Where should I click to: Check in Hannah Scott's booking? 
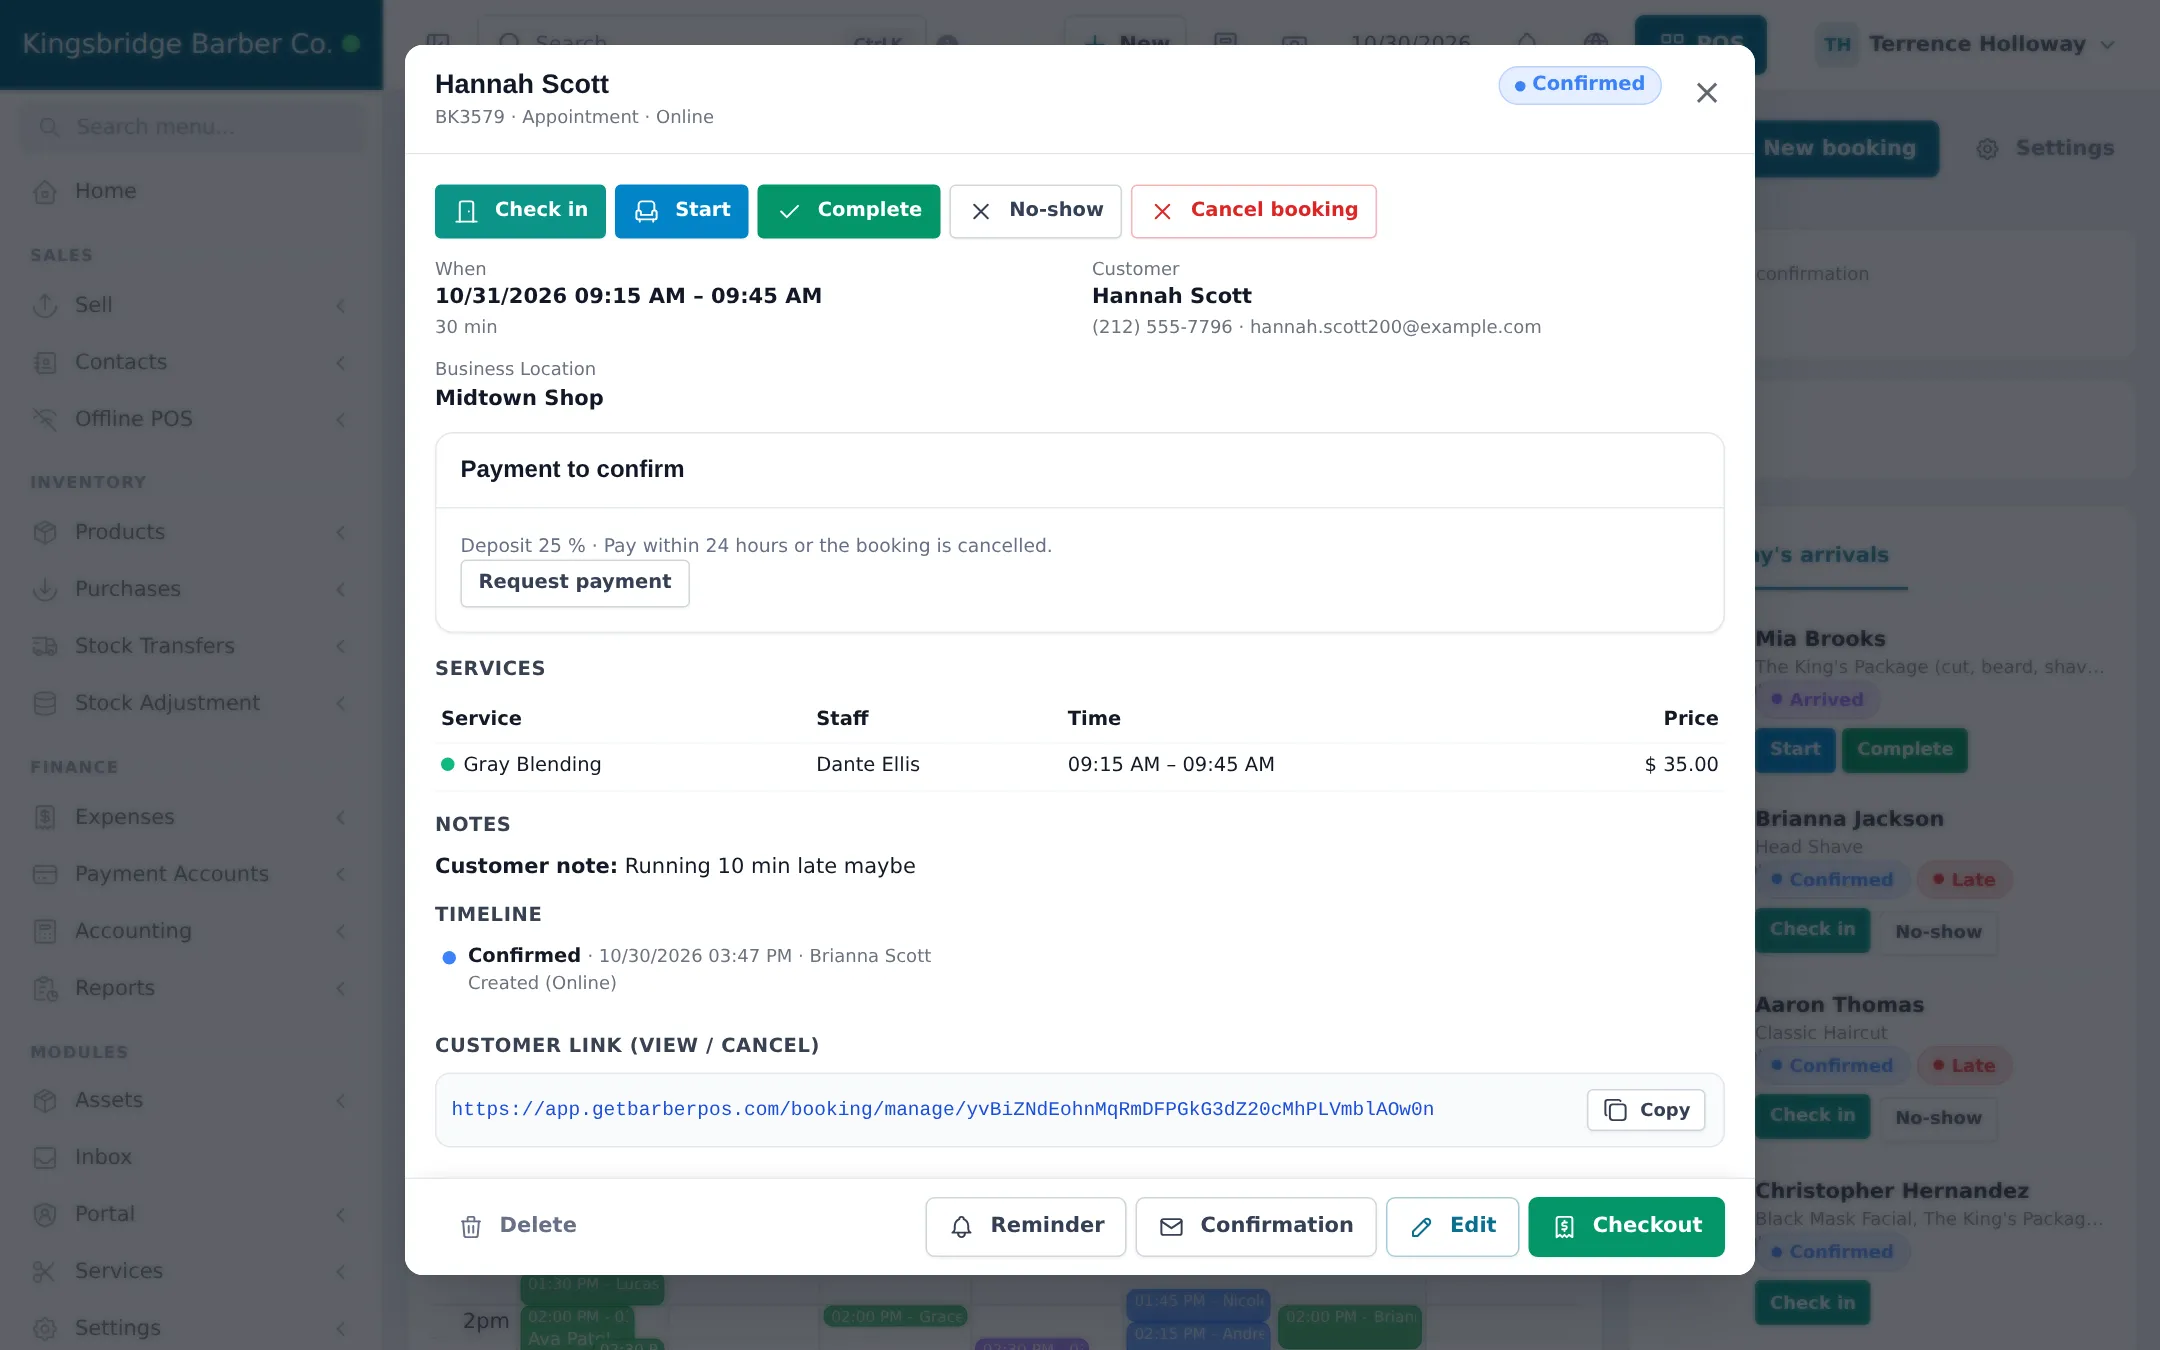[x=520, y=211]
